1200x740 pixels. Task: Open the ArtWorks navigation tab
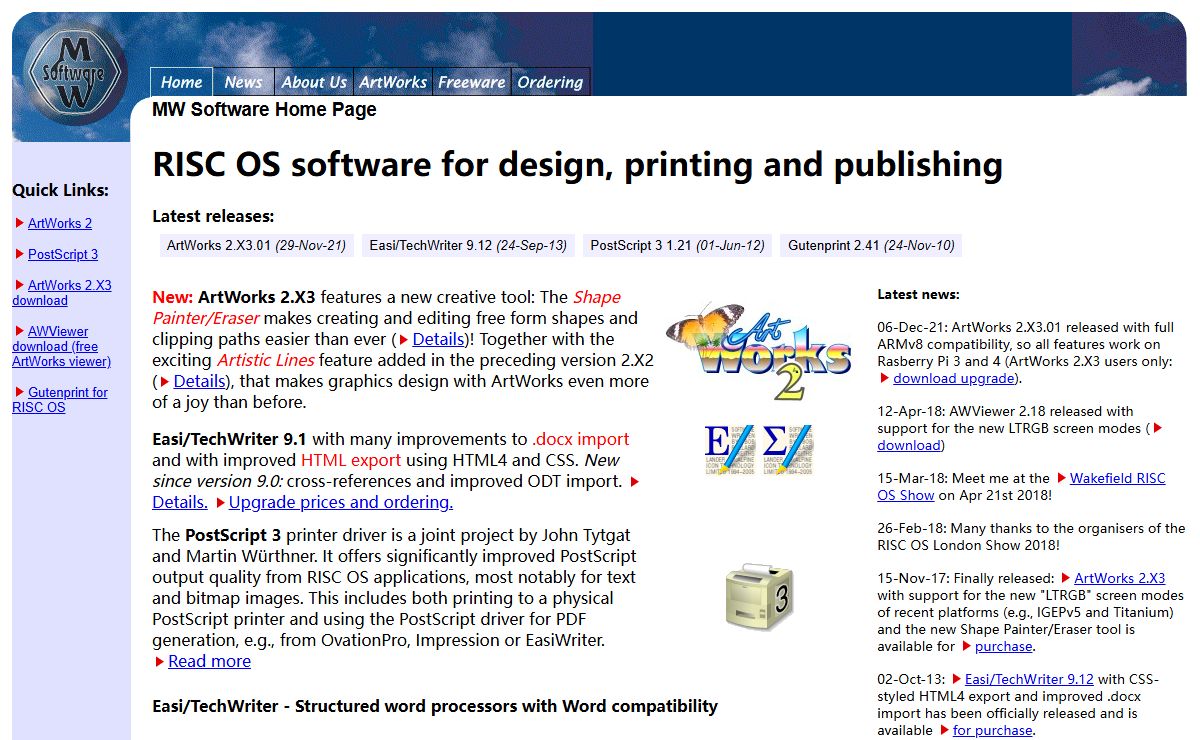393,82
